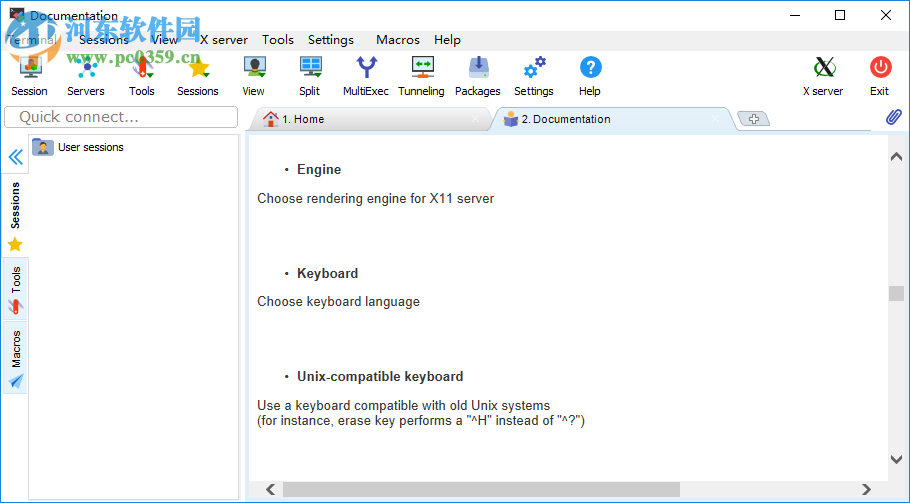Select the Split toolbar icon
The height and width of the screenshot is (503, 910).
pyautogui.click(x=310, y=68)
